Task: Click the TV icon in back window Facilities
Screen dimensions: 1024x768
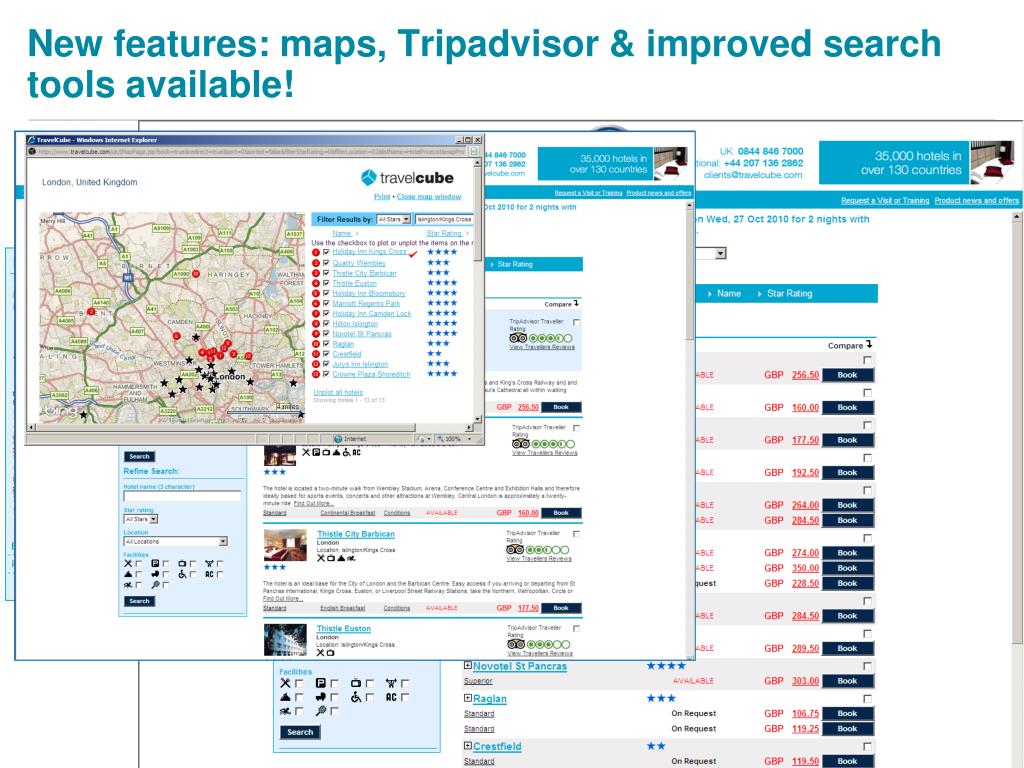Action: click(x=355, y=683)
